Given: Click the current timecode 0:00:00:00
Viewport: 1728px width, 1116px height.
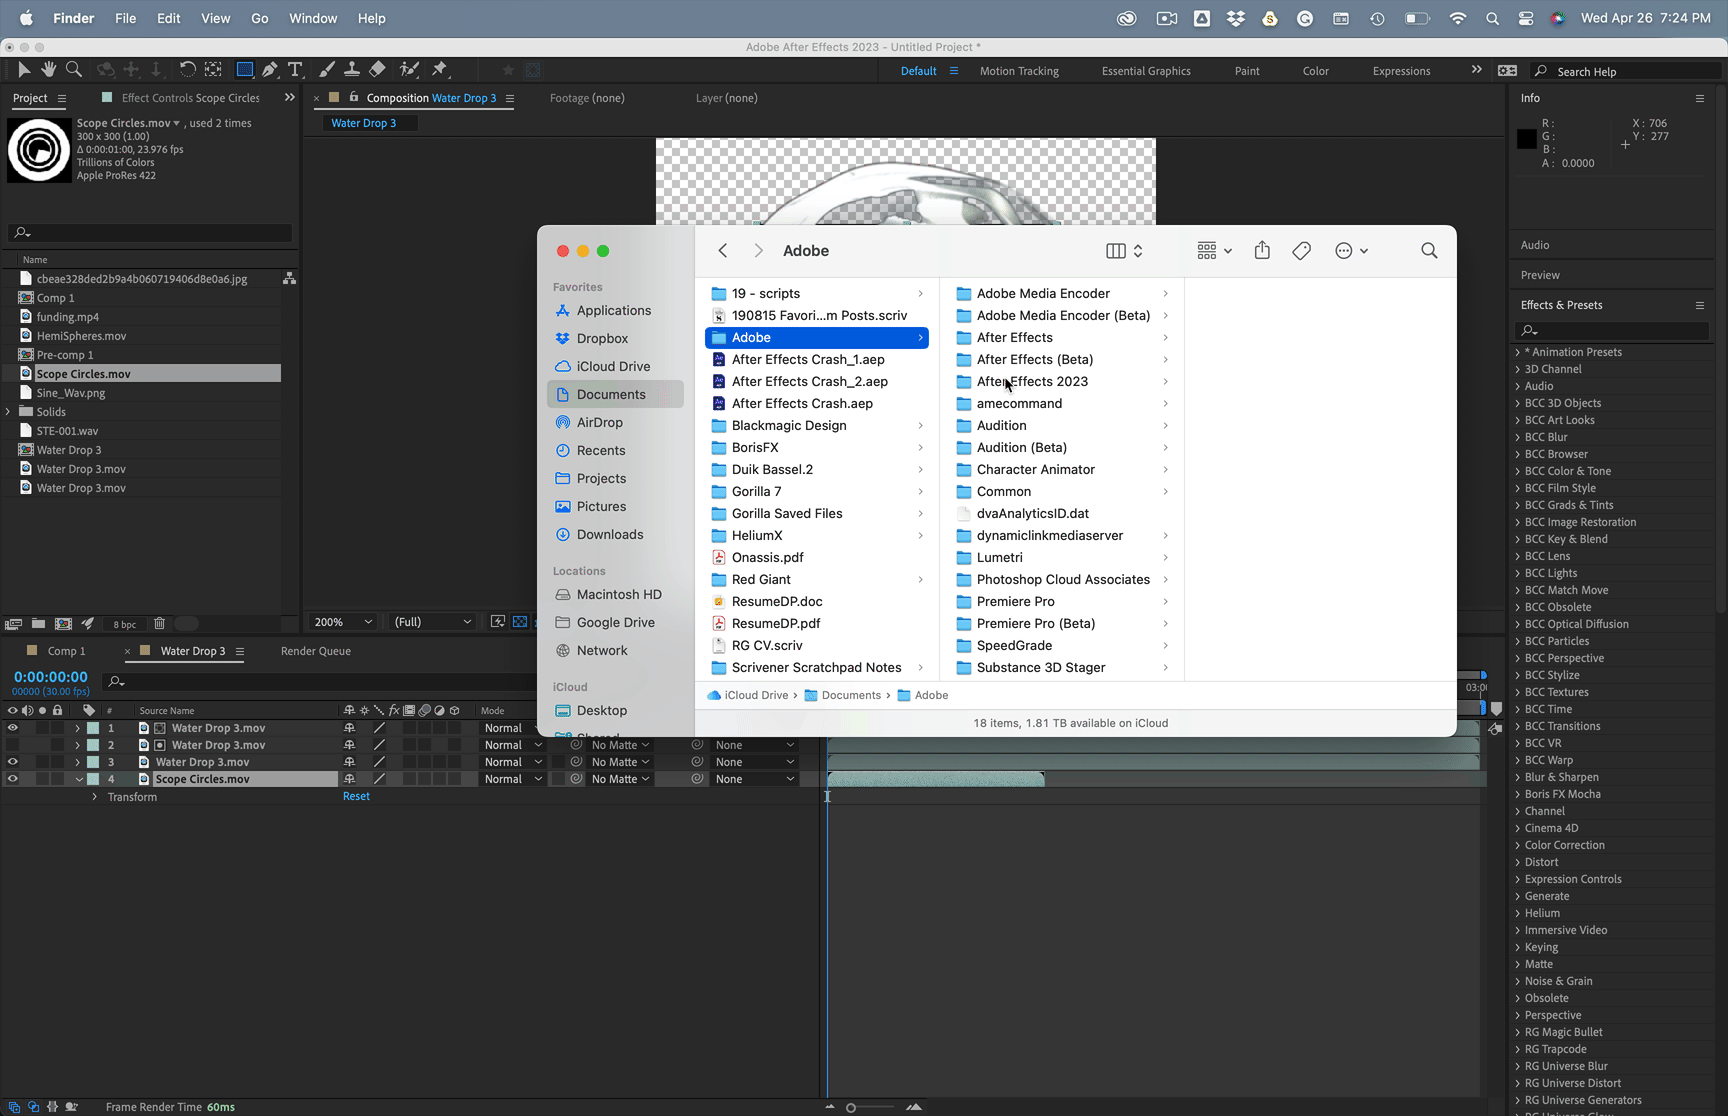Looking at the screenshot, I should click(50, 677).
